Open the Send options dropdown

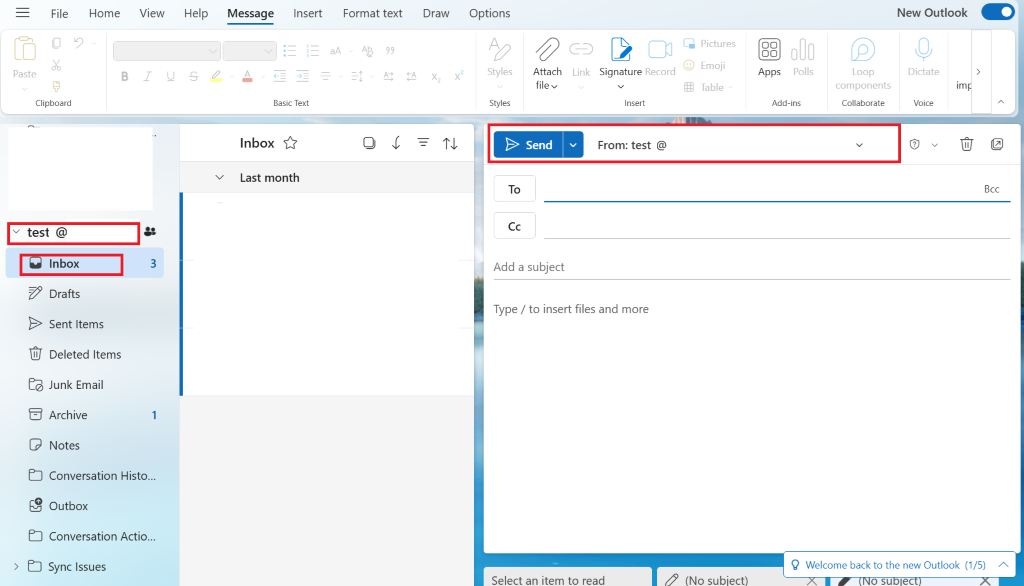click(573, 145)
